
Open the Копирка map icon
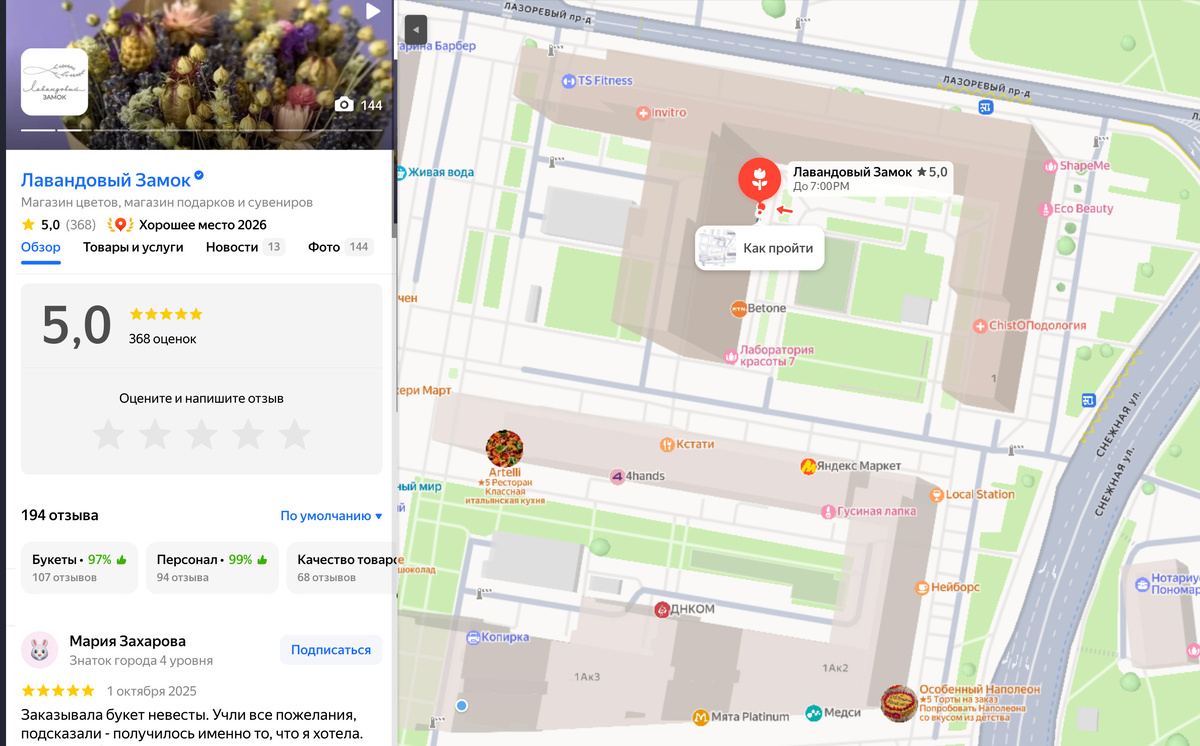click(x=471, y=636)
